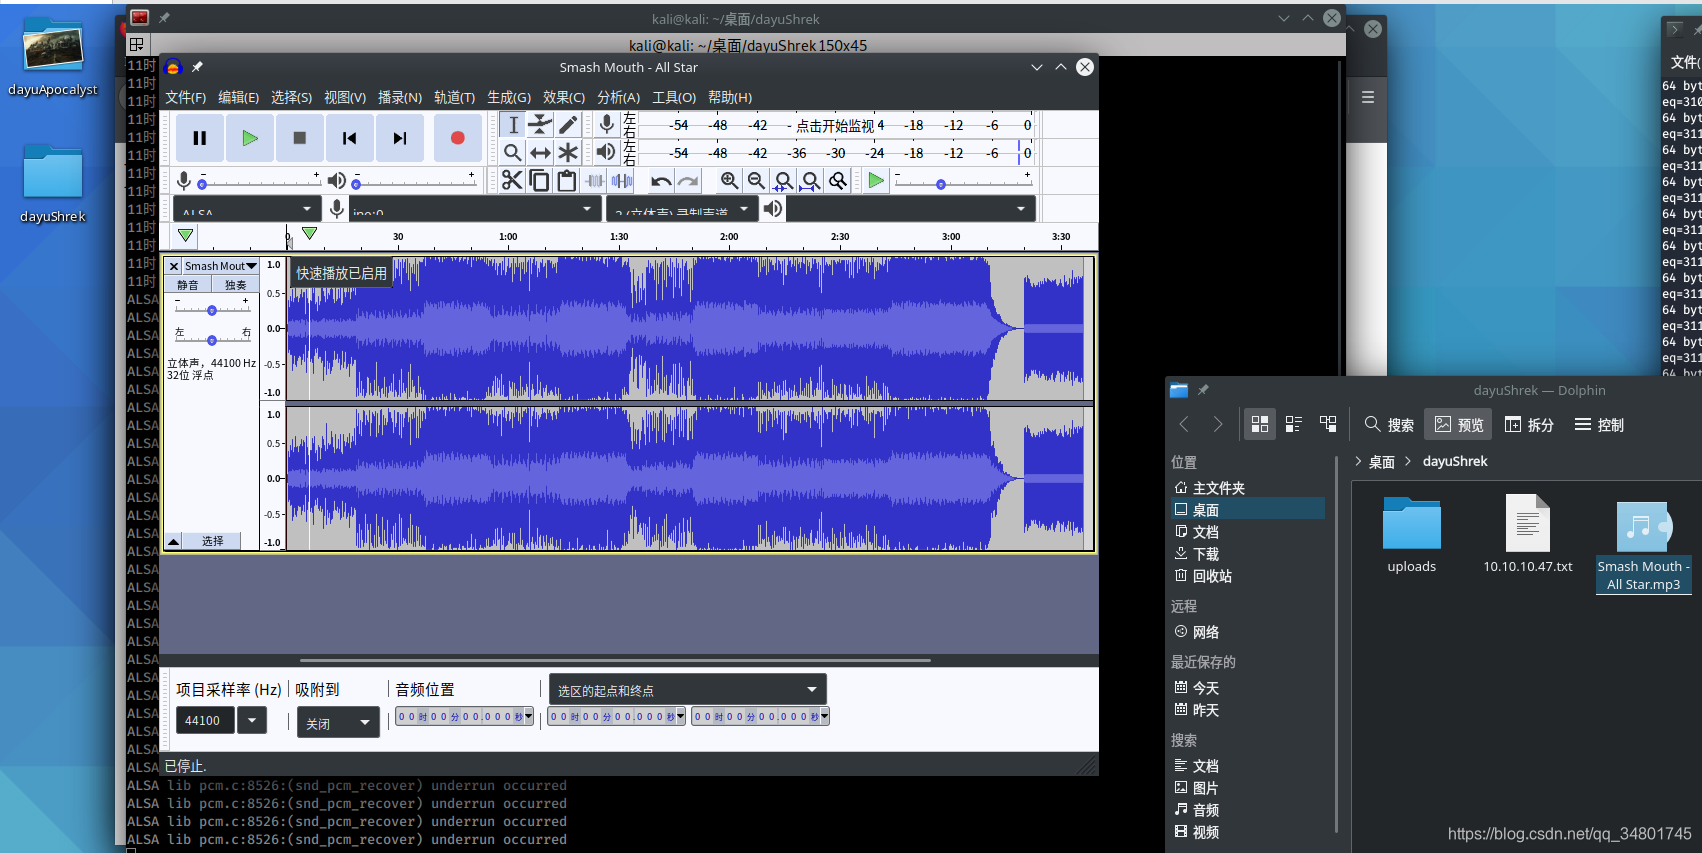
Task: Open the 效果(C) menu
Action: pyautogui.click(x=564, y=97)
